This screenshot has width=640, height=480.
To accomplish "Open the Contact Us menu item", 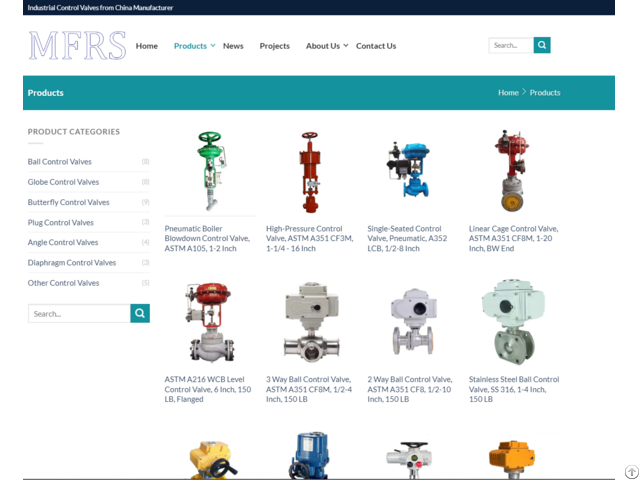I will 376,46.
